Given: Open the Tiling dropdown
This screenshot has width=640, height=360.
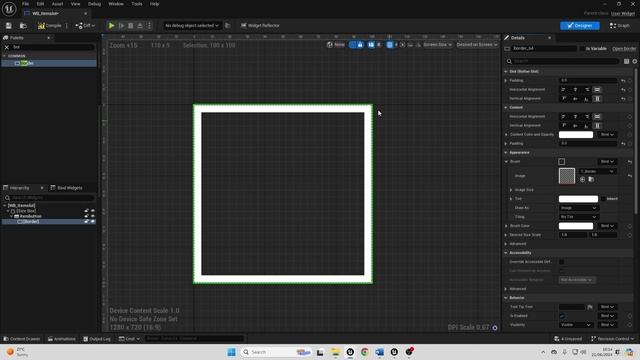Looking at the screenshot, I should click(x=578, y=217).
